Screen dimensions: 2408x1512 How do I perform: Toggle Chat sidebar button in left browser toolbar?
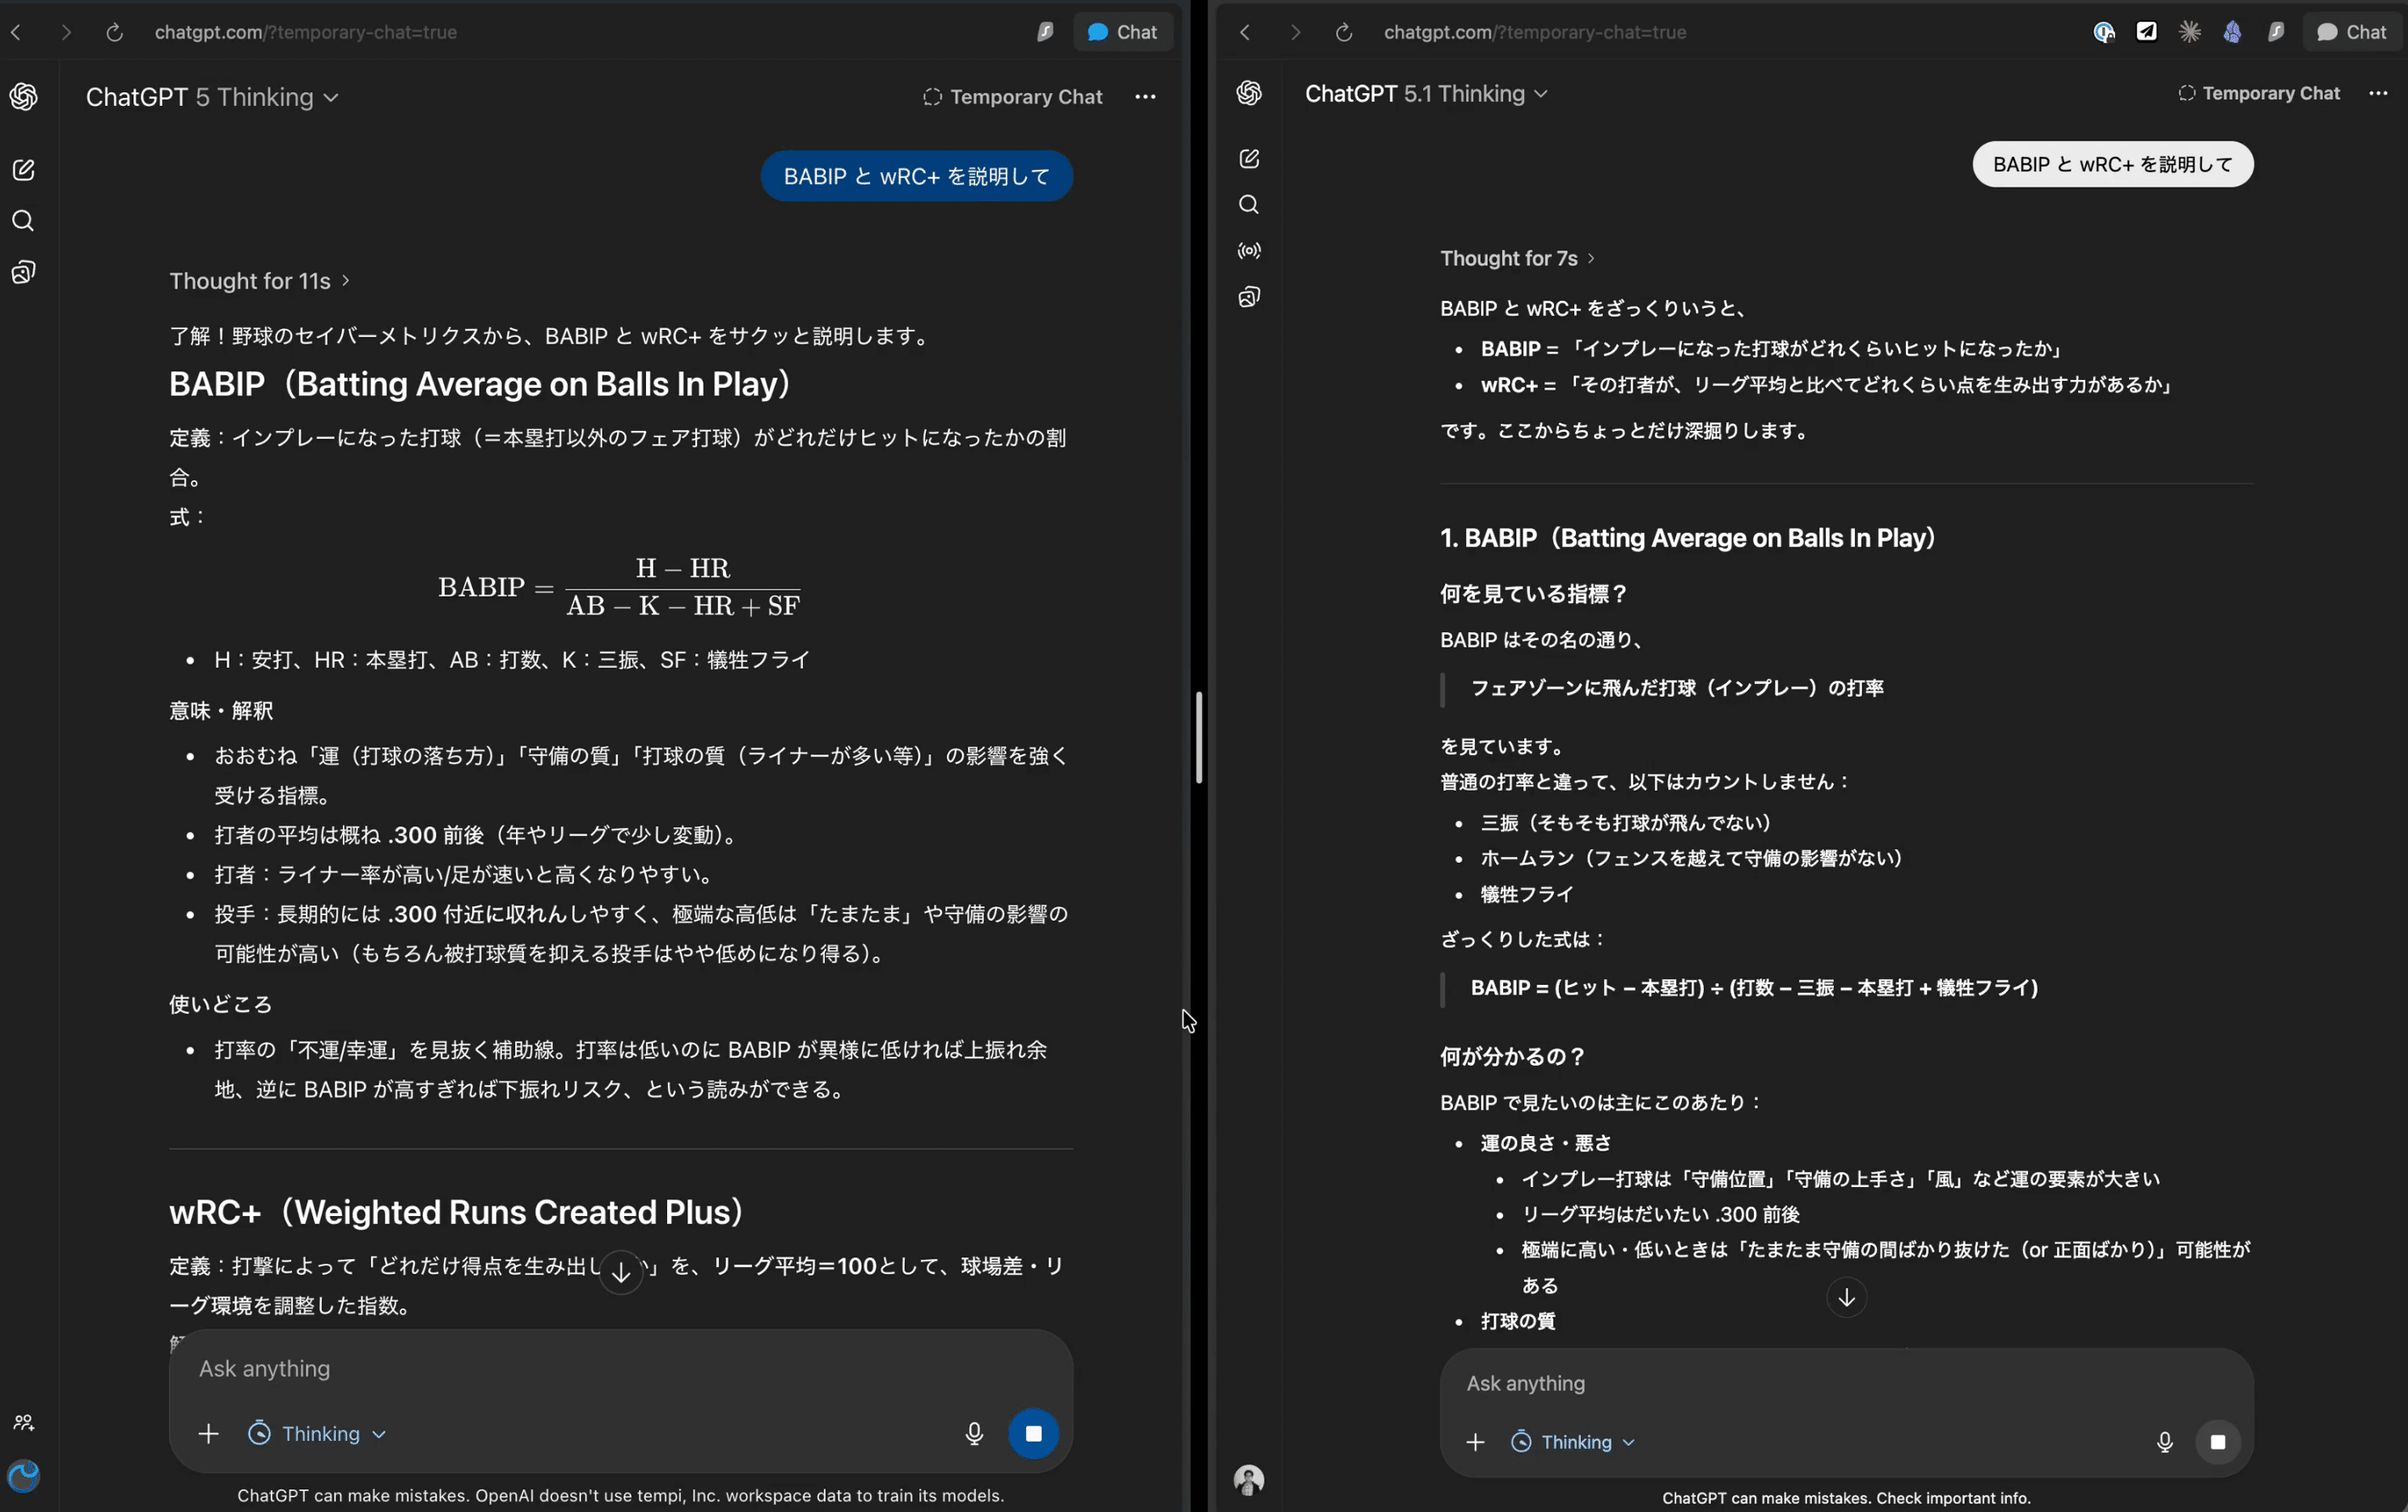(1122, 32)
